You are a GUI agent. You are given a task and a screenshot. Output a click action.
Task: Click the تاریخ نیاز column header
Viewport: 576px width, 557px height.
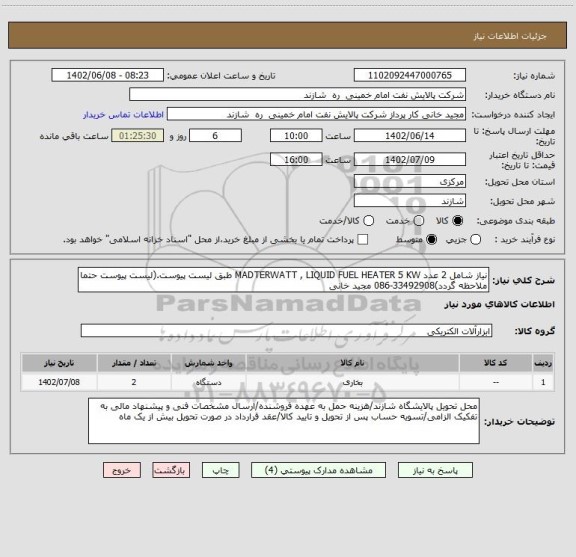(59, 363)
